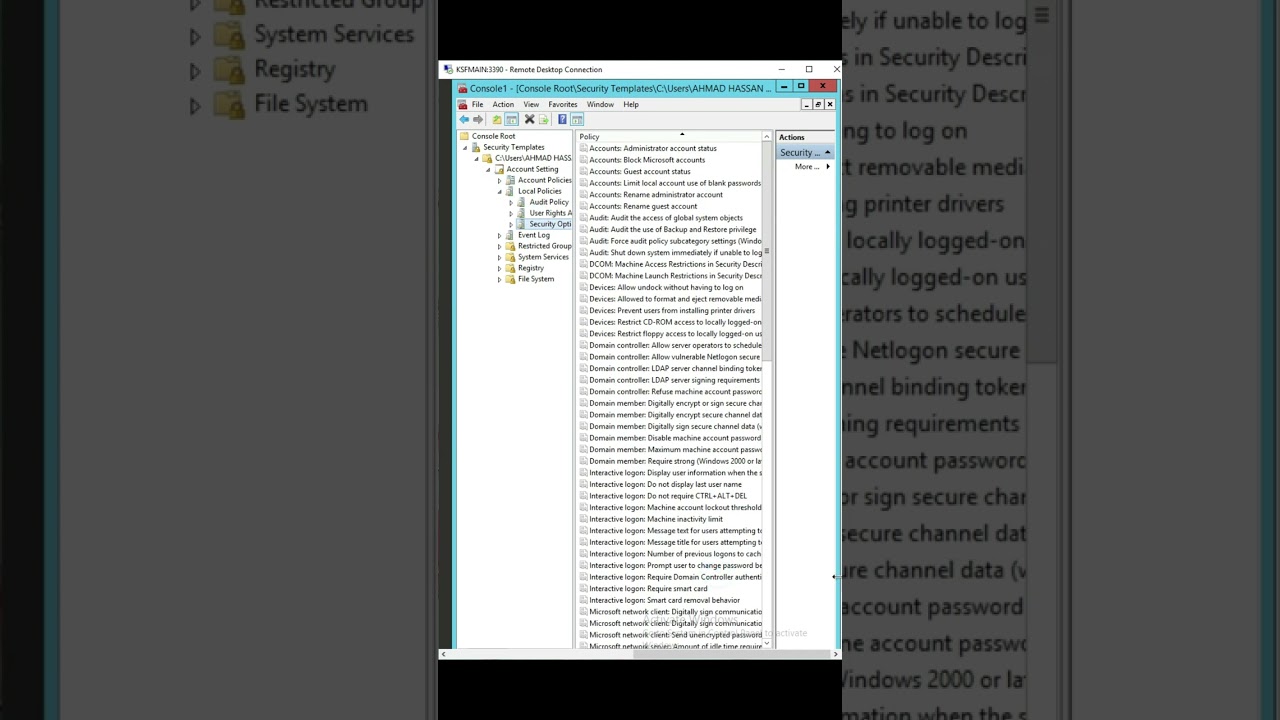This screenshot has width=1280, height=720.
Task: Click the Console Root folder icon
Action: tap(464, 136)
